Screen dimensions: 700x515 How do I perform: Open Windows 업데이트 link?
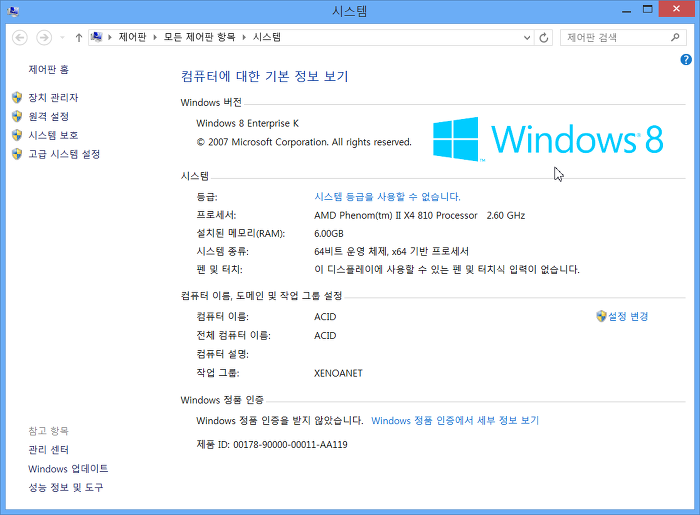click(68, 469)
